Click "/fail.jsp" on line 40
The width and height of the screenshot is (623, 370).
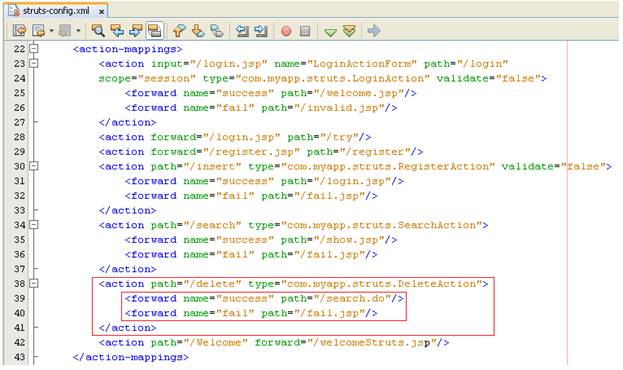tap(330, 314)
